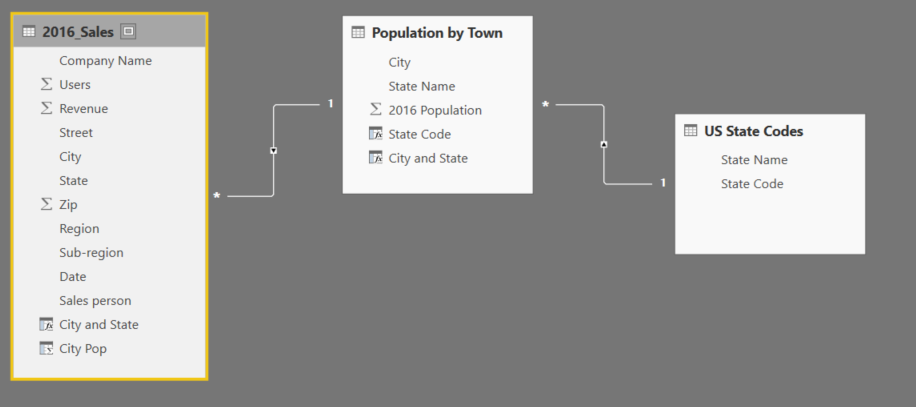The width and height of the screenshot is (916, 407).
Task: Click the Population by Town table header
Action: (437, 33)
